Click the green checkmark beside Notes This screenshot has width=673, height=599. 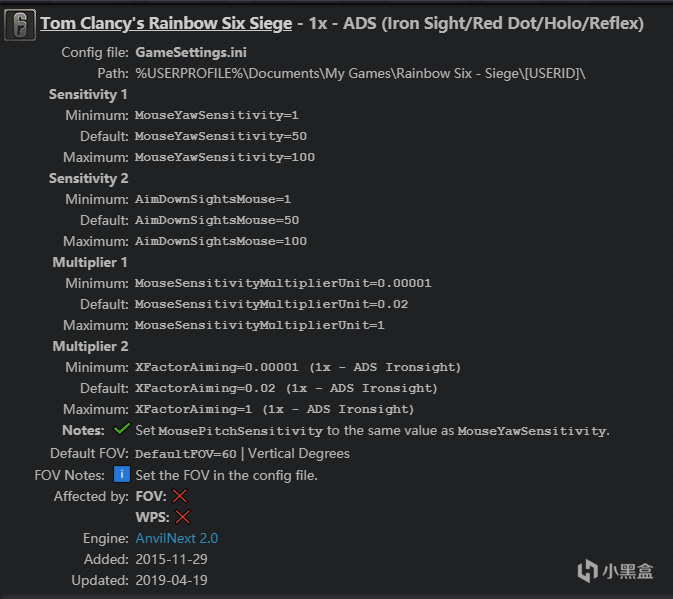coord(122,429)
